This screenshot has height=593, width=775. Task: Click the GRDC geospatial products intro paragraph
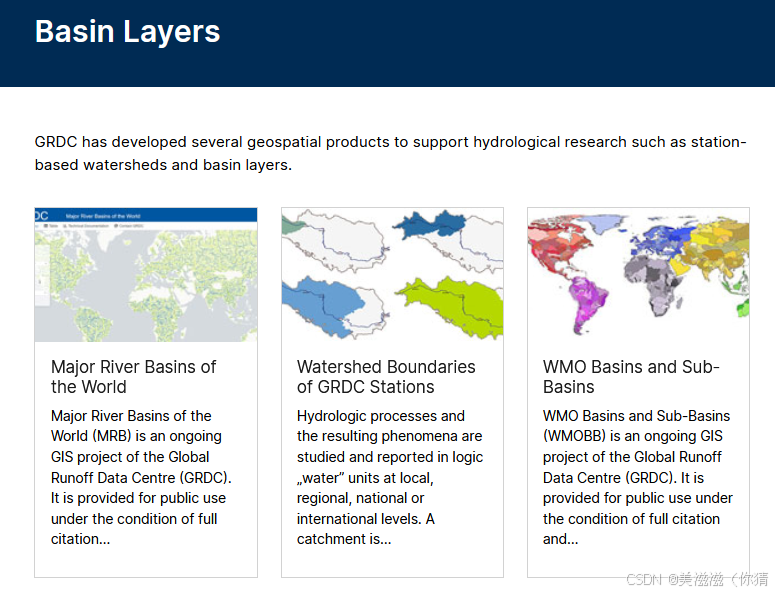point(390,153)
